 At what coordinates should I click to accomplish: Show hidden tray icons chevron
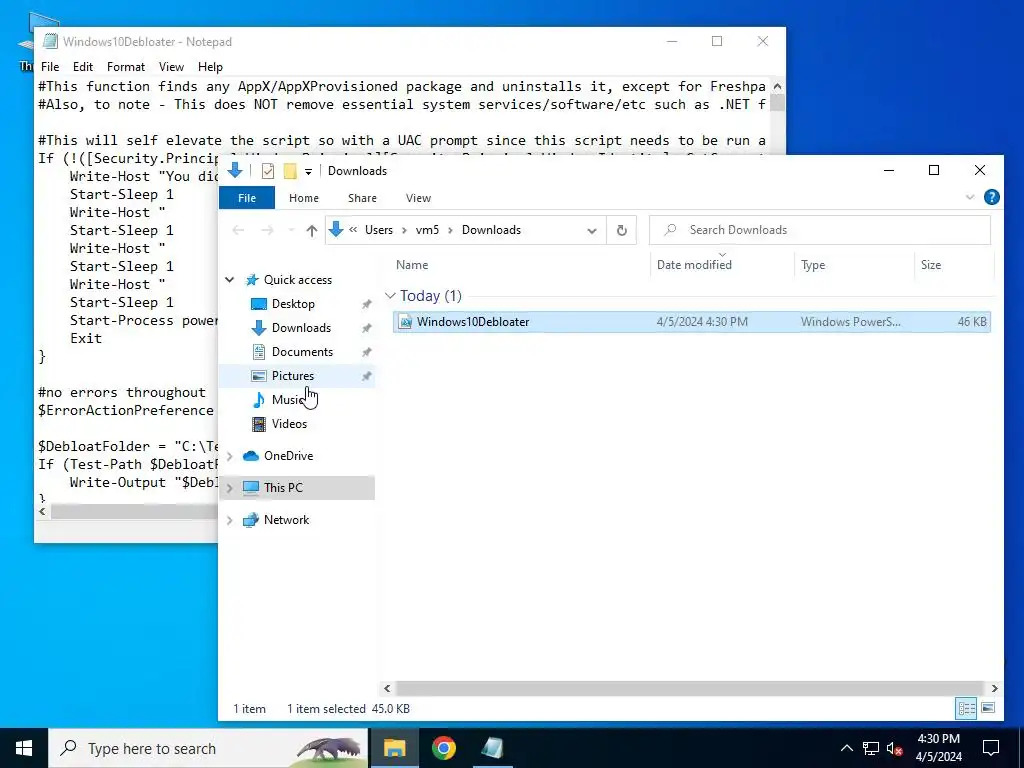[x=846, y=748]
